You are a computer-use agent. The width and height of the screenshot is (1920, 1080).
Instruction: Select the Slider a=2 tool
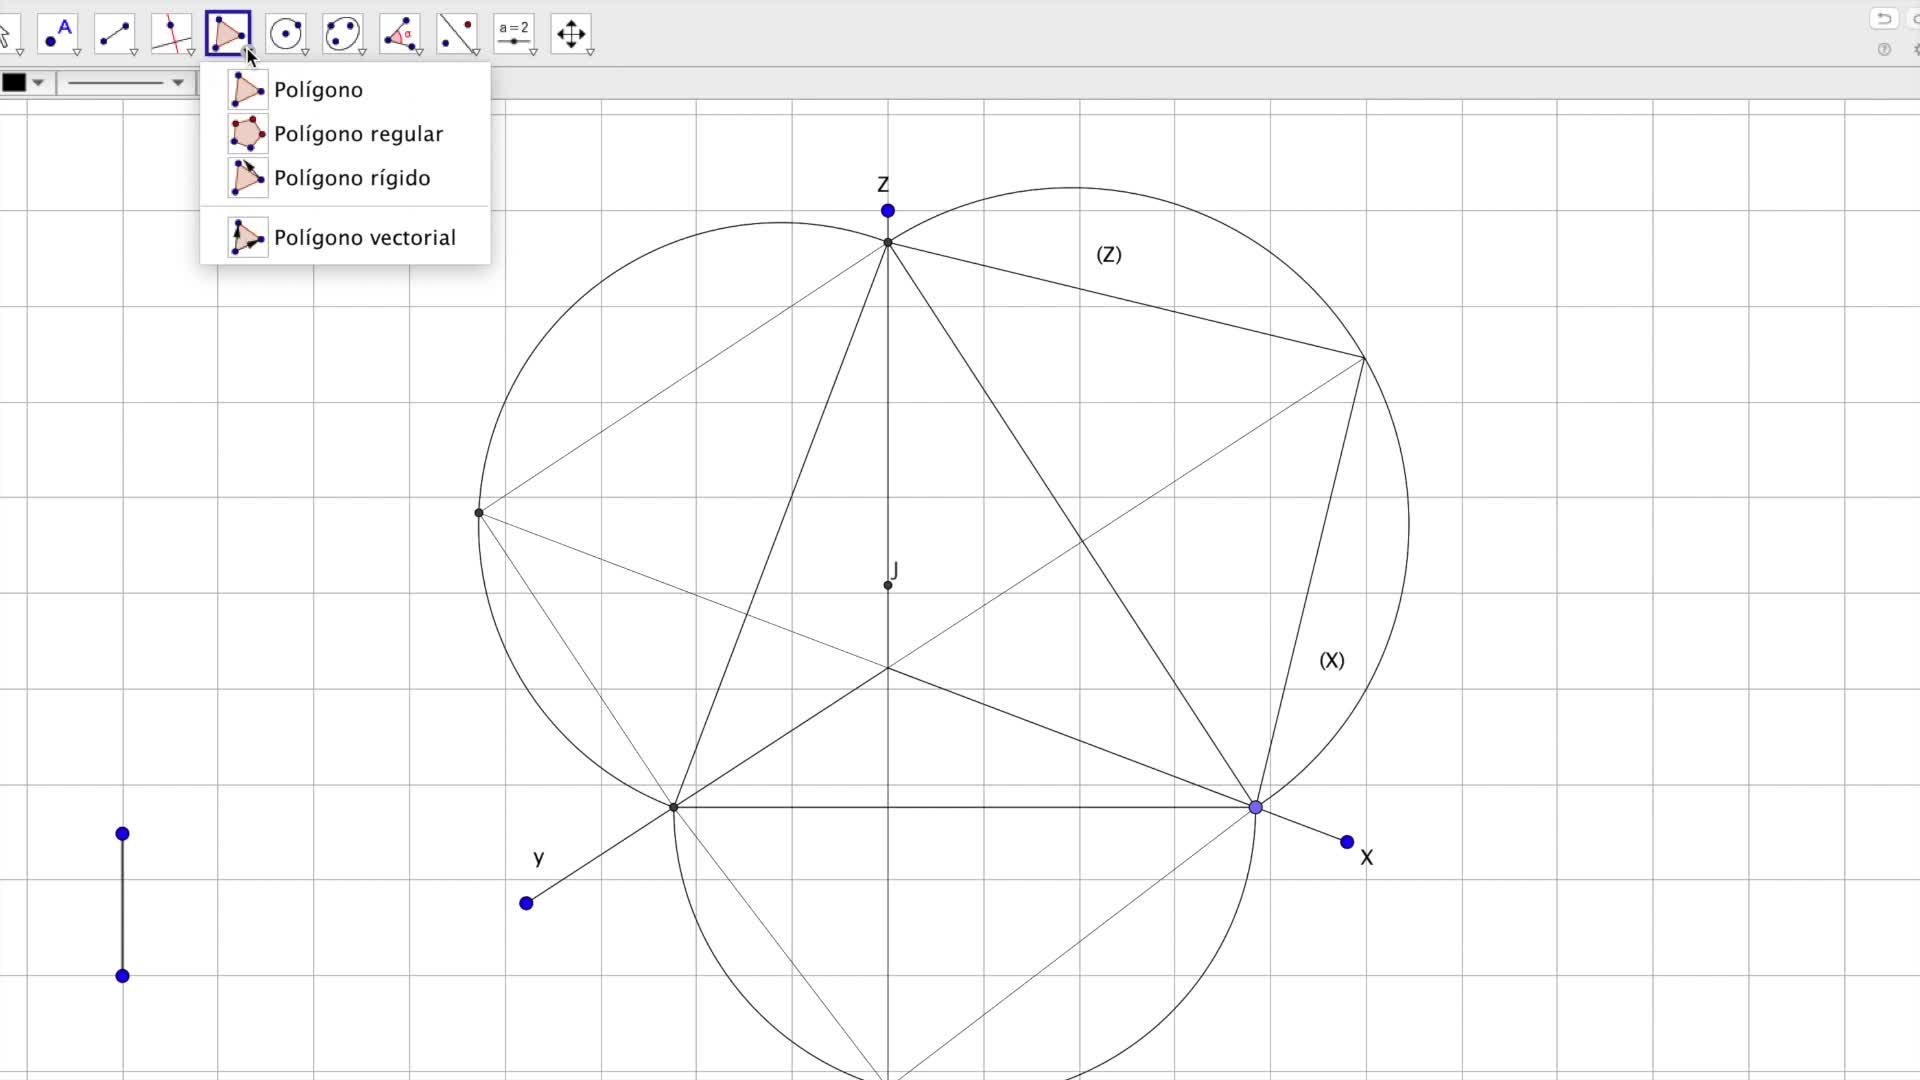pos(514,34)
